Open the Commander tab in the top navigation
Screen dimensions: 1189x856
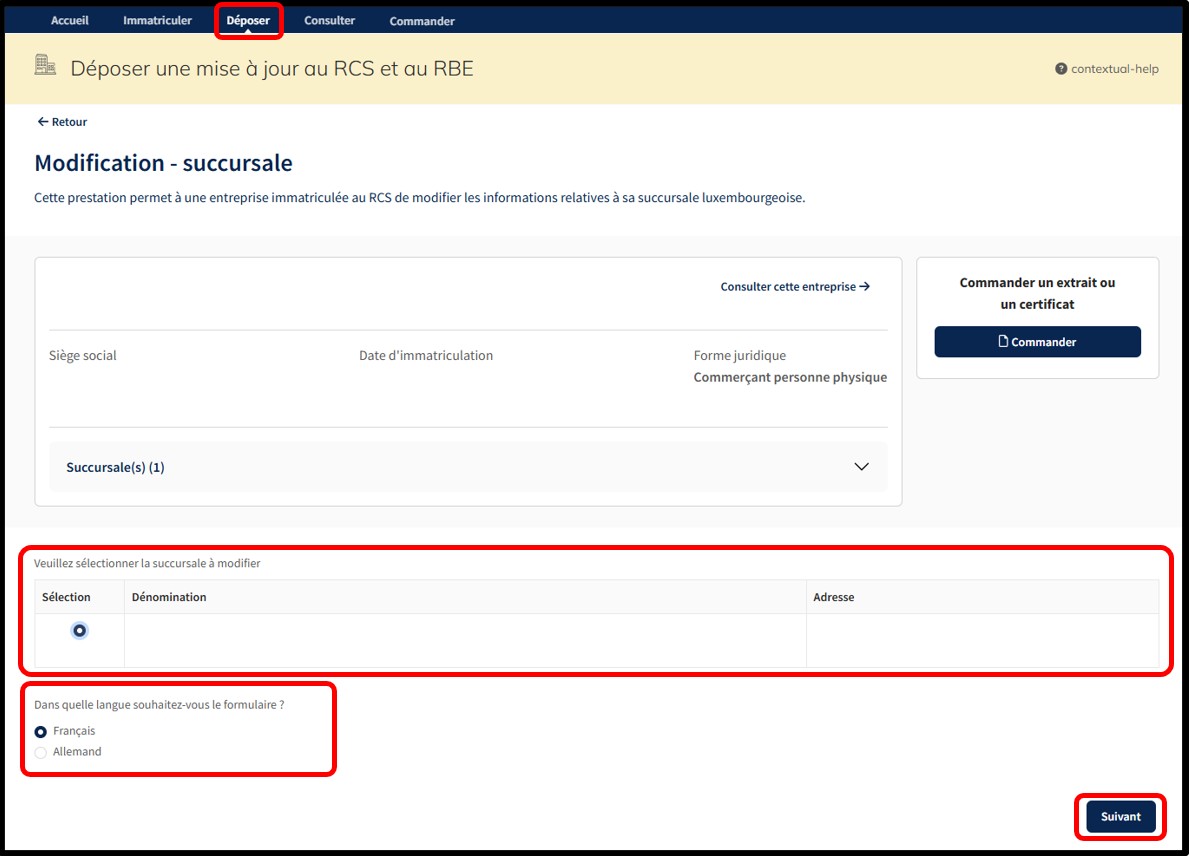coord(422,21)
